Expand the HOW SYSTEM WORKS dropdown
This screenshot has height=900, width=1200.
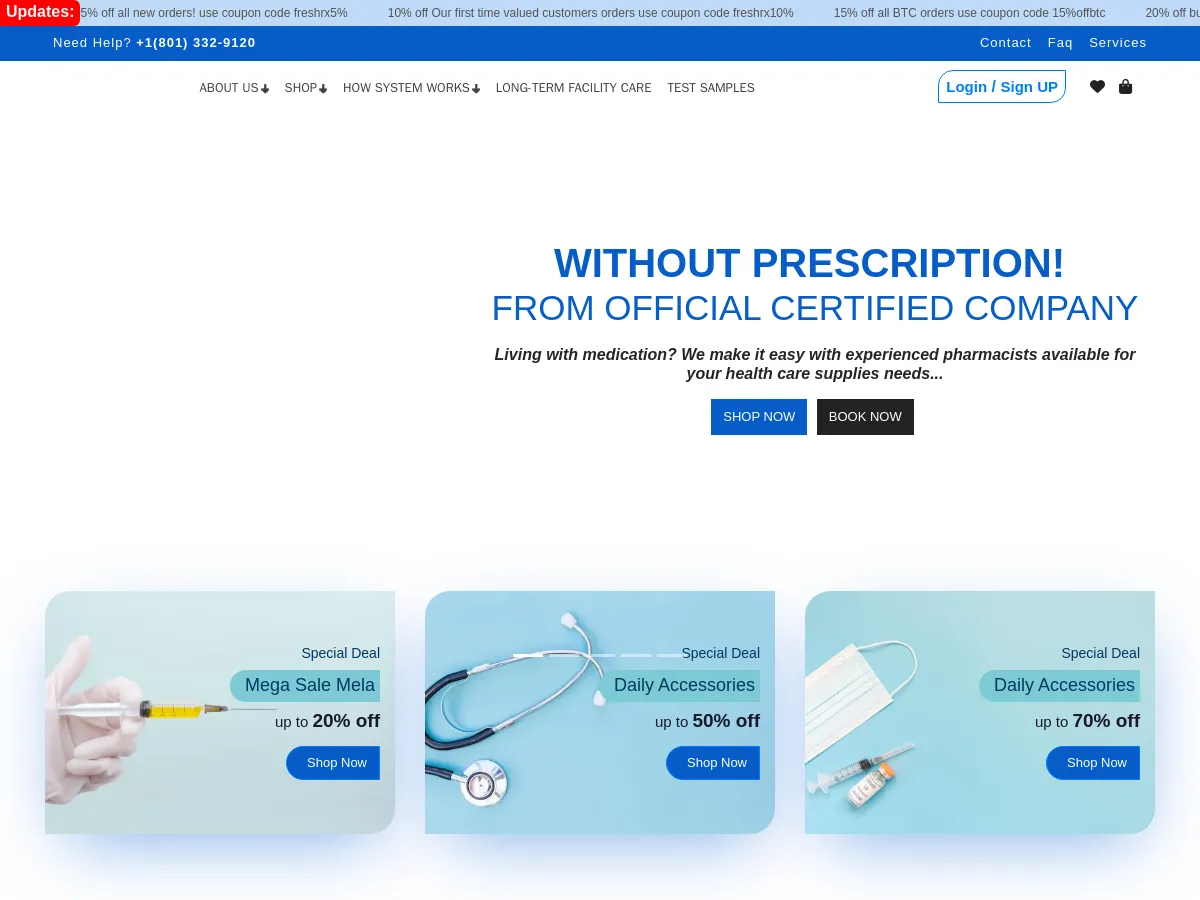[406, 88]
